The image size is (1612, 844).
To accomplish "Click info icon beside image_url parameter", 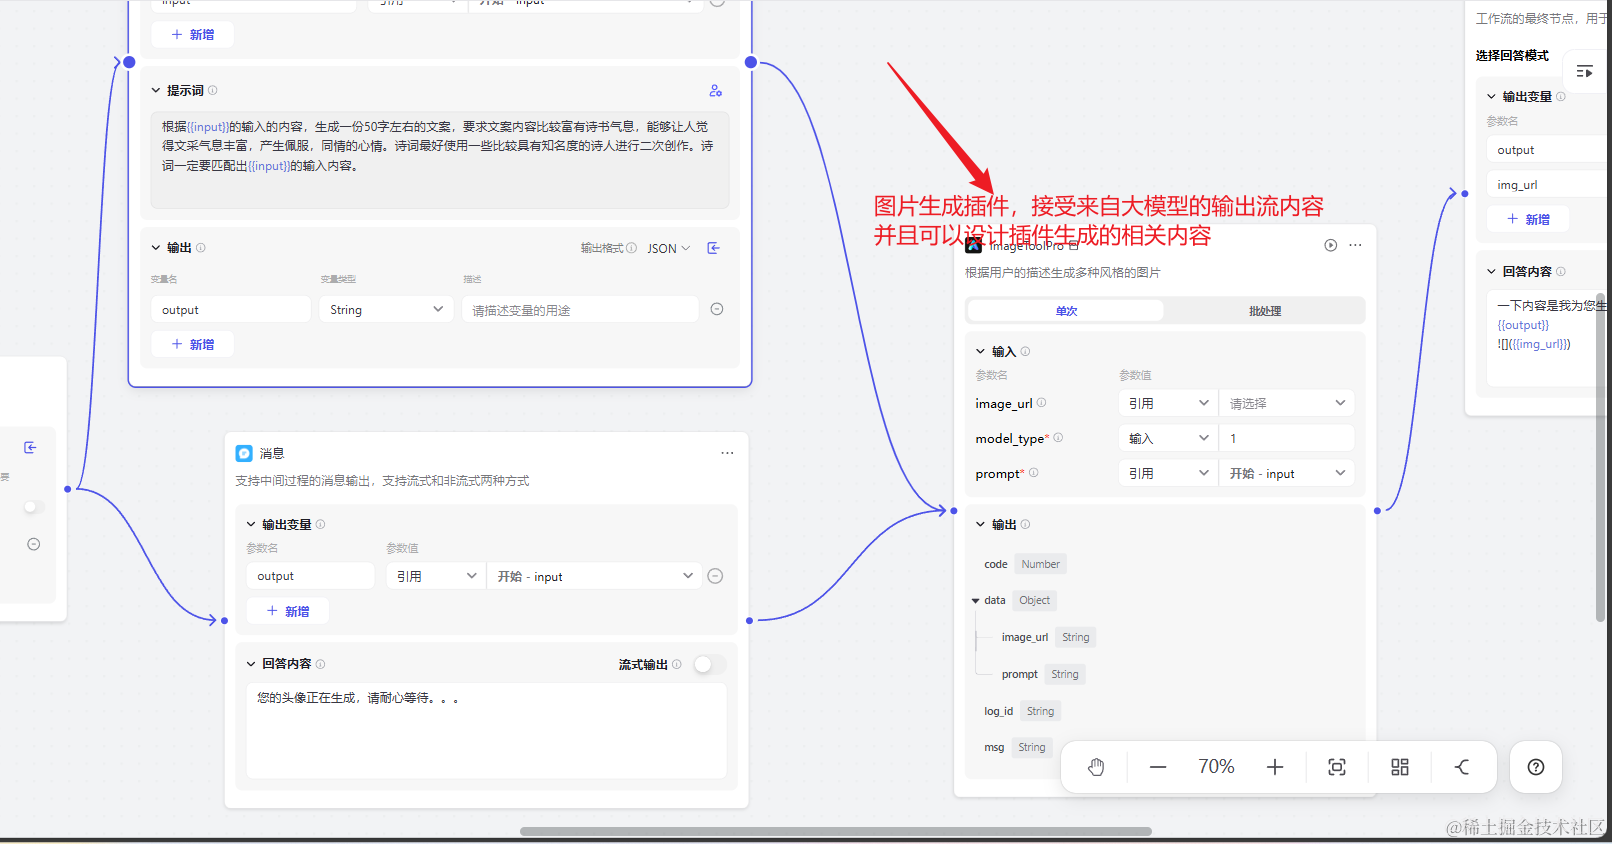I will [x=1041, y=403].
